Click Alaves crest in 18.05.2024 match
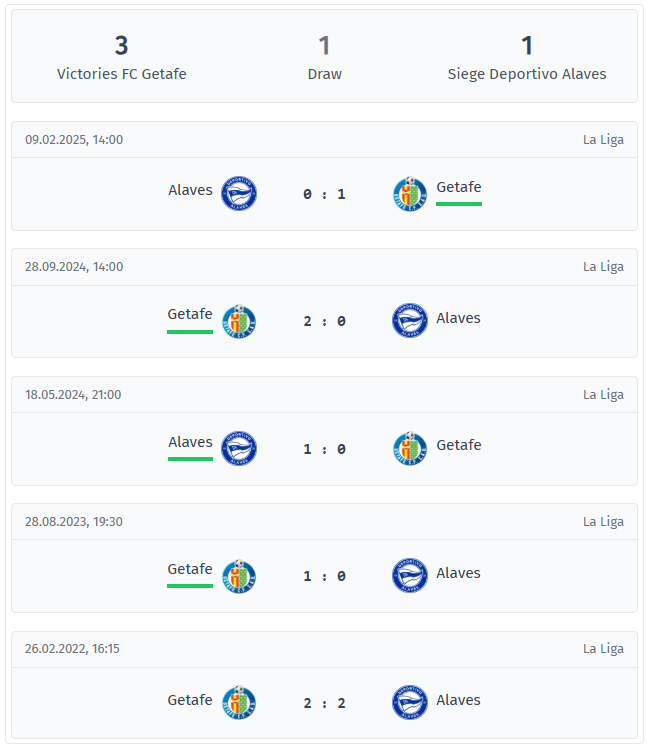The height and width of the screenshot is (748, 648). [x=239, y=448]
